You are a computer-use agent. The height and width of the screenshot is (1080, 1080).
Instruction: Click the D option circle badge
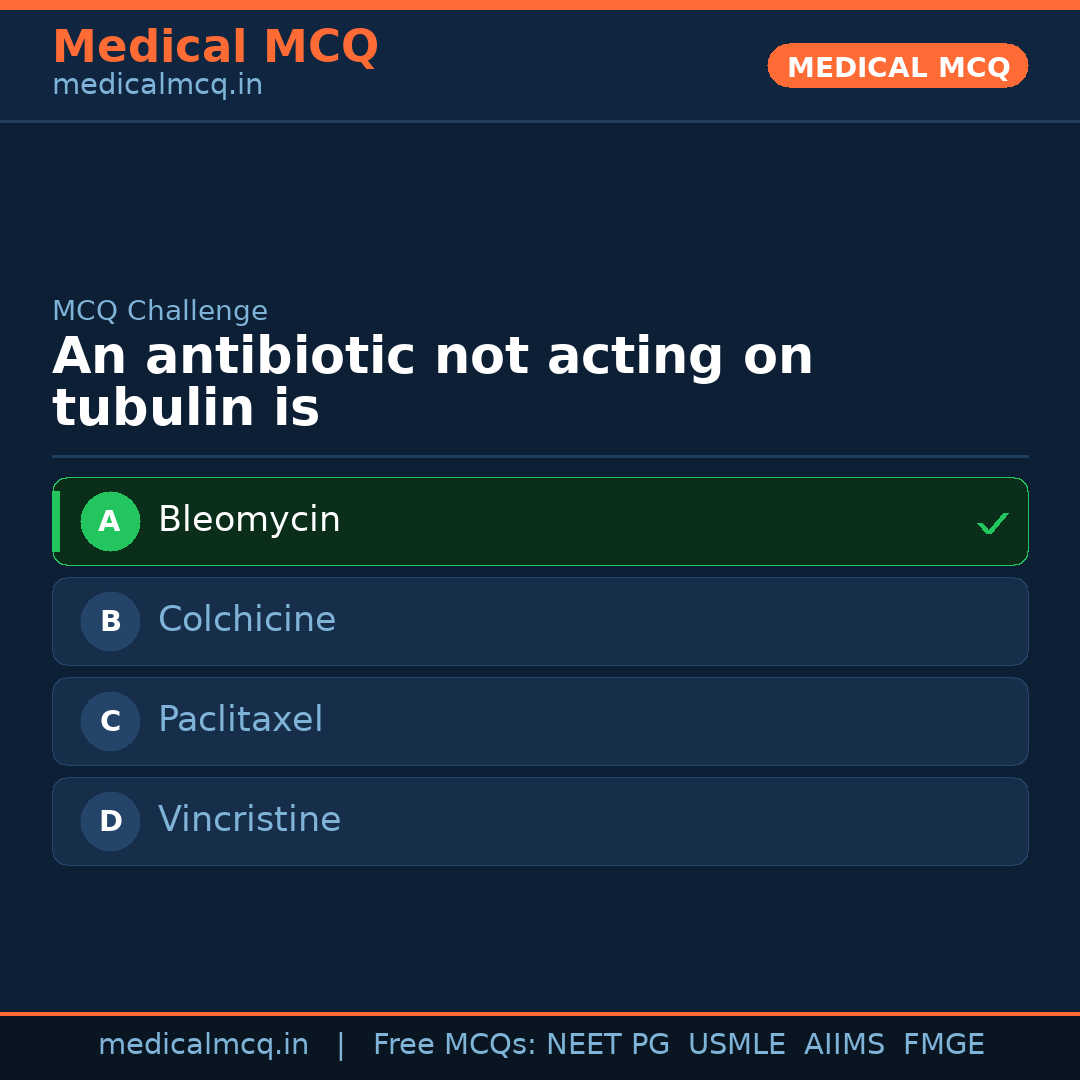coord(110,821)
